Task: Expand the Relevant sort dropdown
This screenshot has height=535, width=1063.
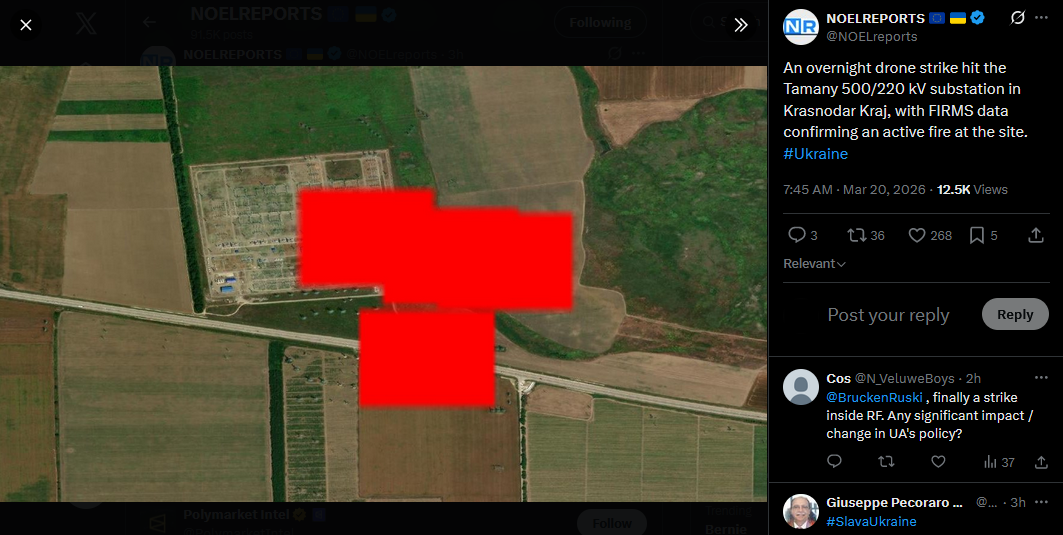Action: coord(814,264)
